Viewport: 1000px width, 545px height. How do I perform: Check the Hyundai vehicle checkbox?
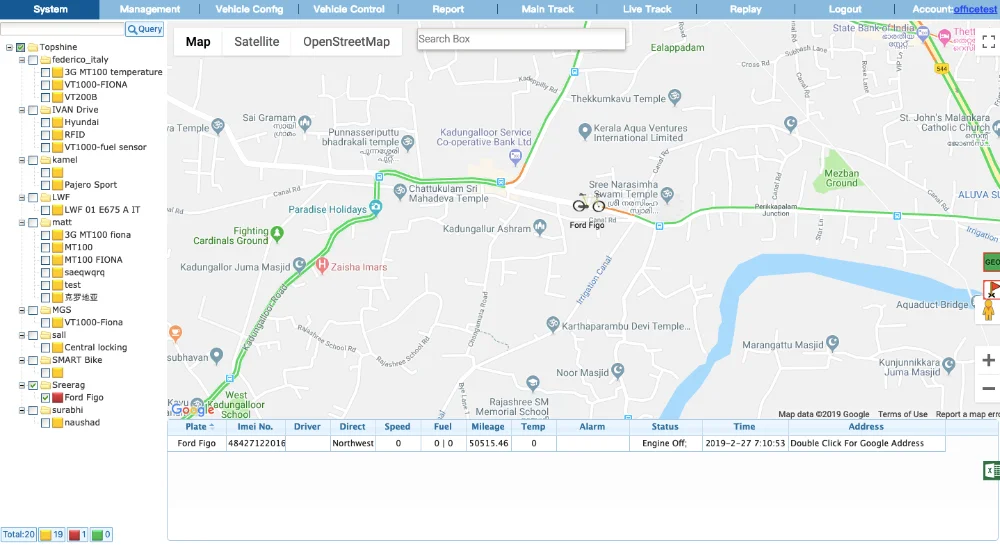click(x=45, y=122)
